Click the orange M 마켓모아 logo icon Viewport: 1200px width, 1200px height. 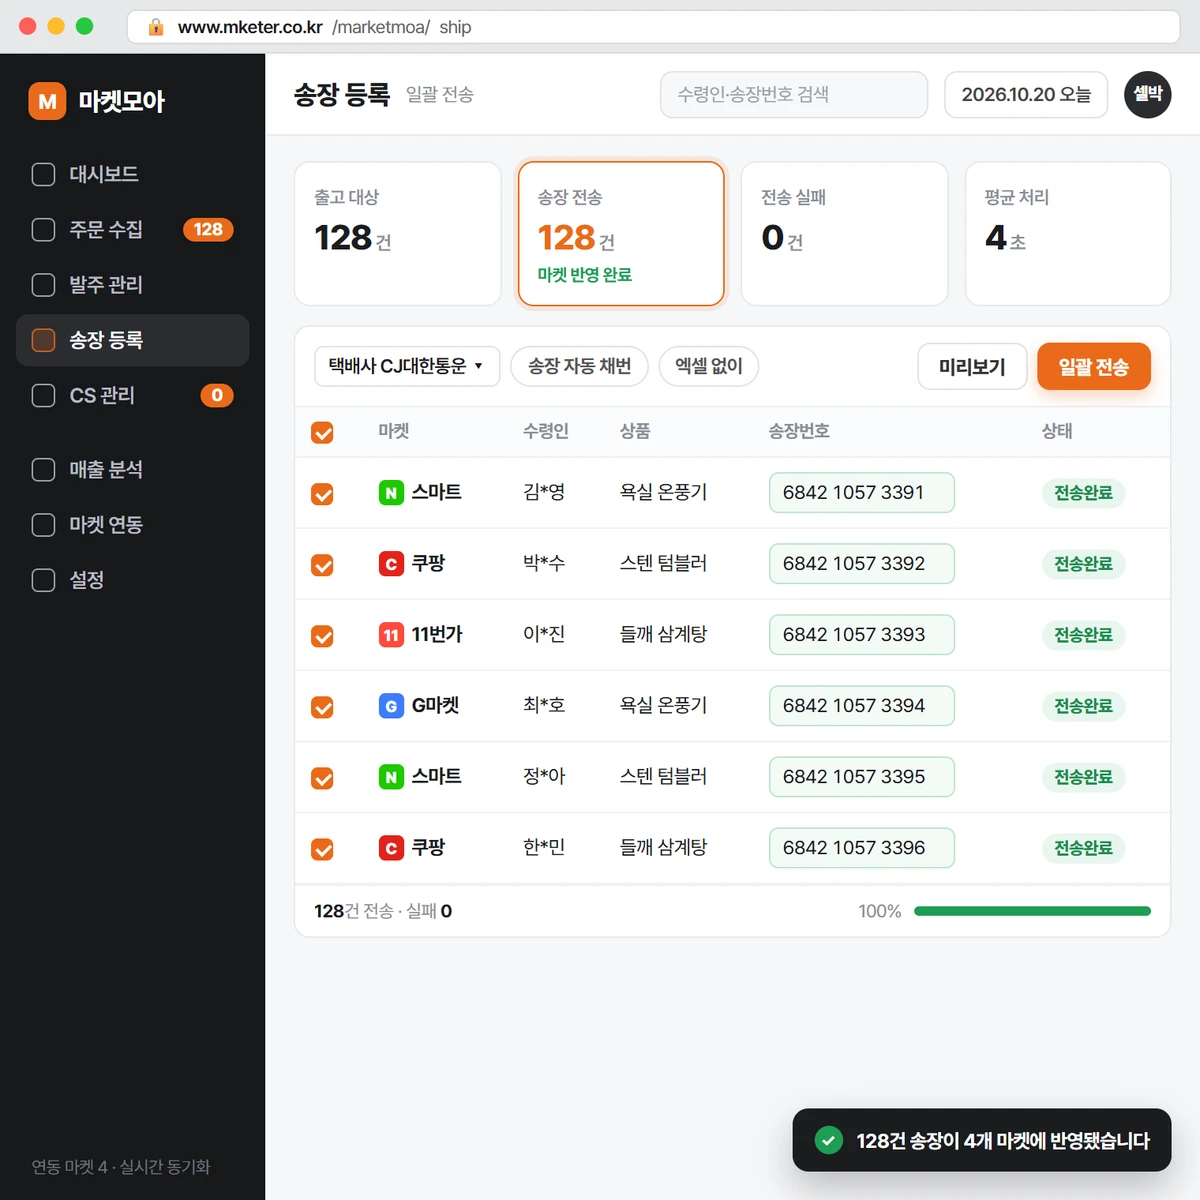click(x=47, y=101)
